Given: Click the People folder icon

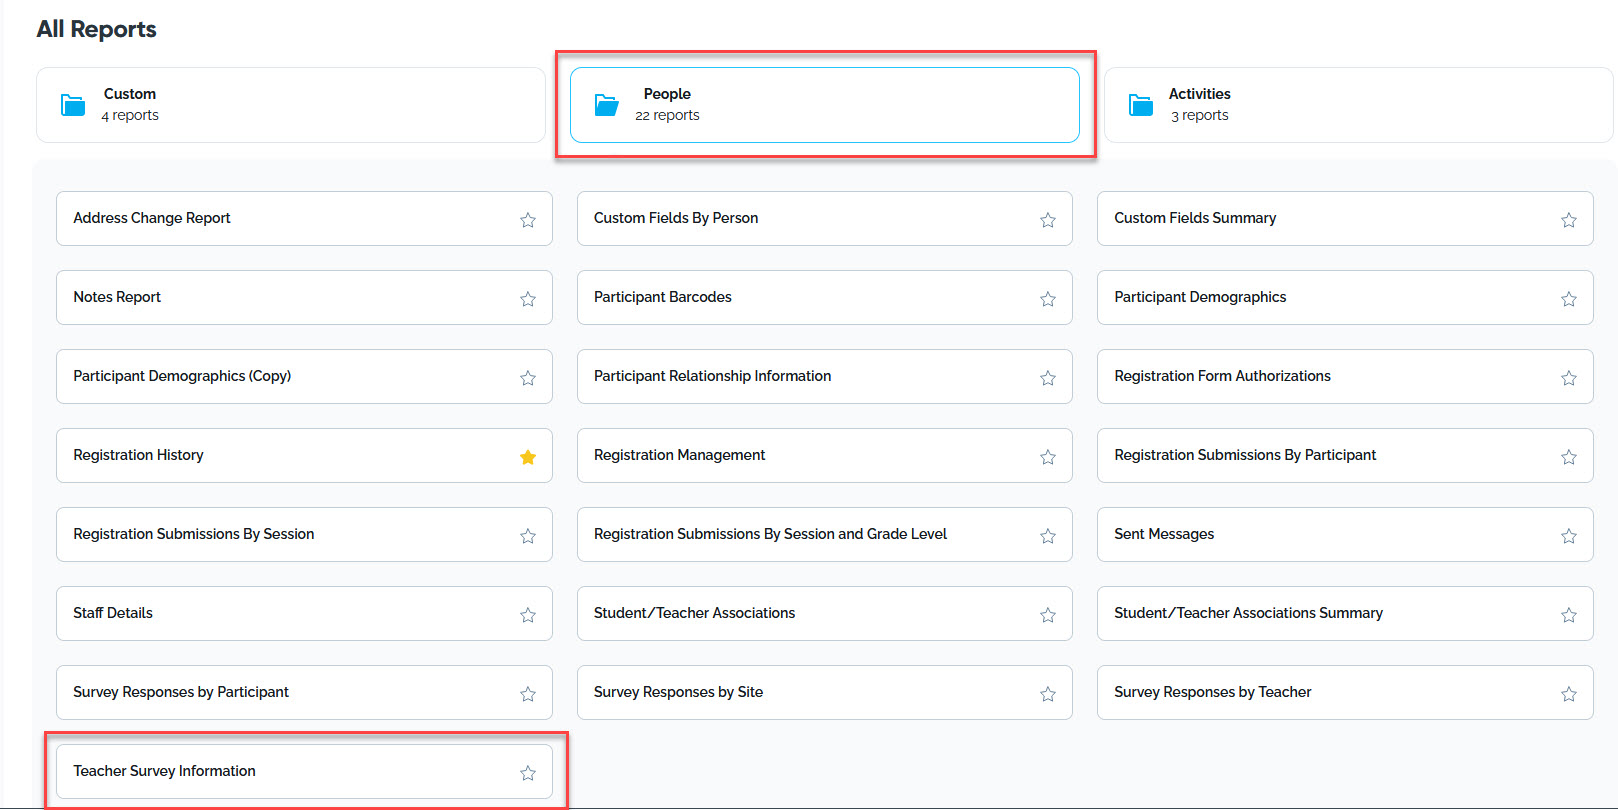Looking at the screenshot, I should (x=607, y=105).
